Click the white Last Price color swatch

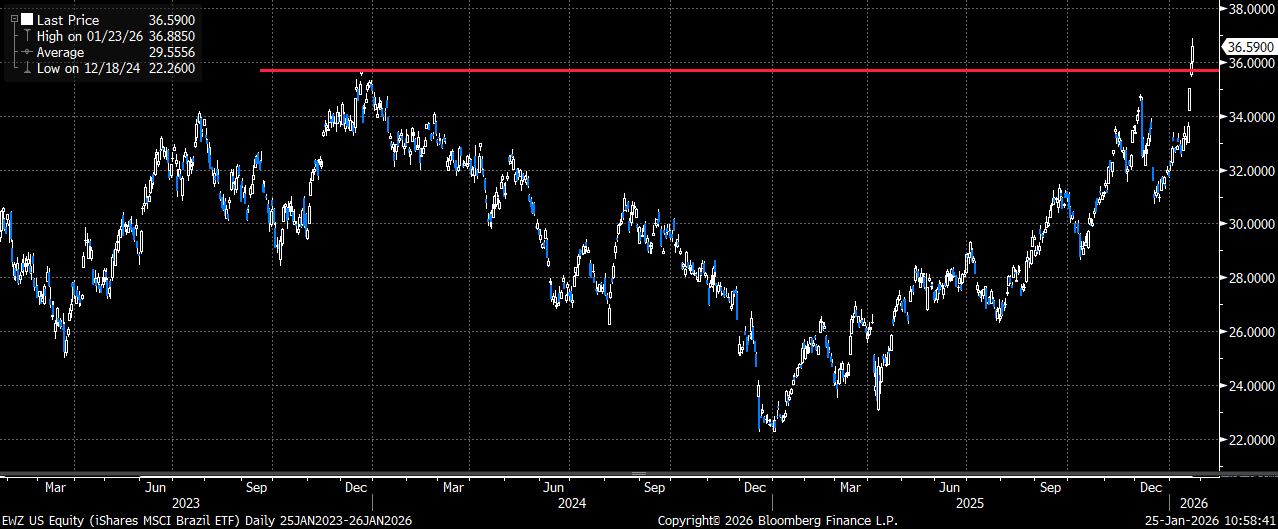[27, 19]
